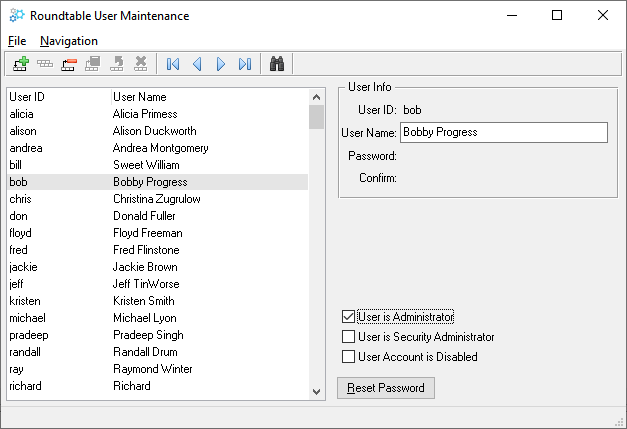Pick the jackie user row
627x429 pixels.
(158, 267)
